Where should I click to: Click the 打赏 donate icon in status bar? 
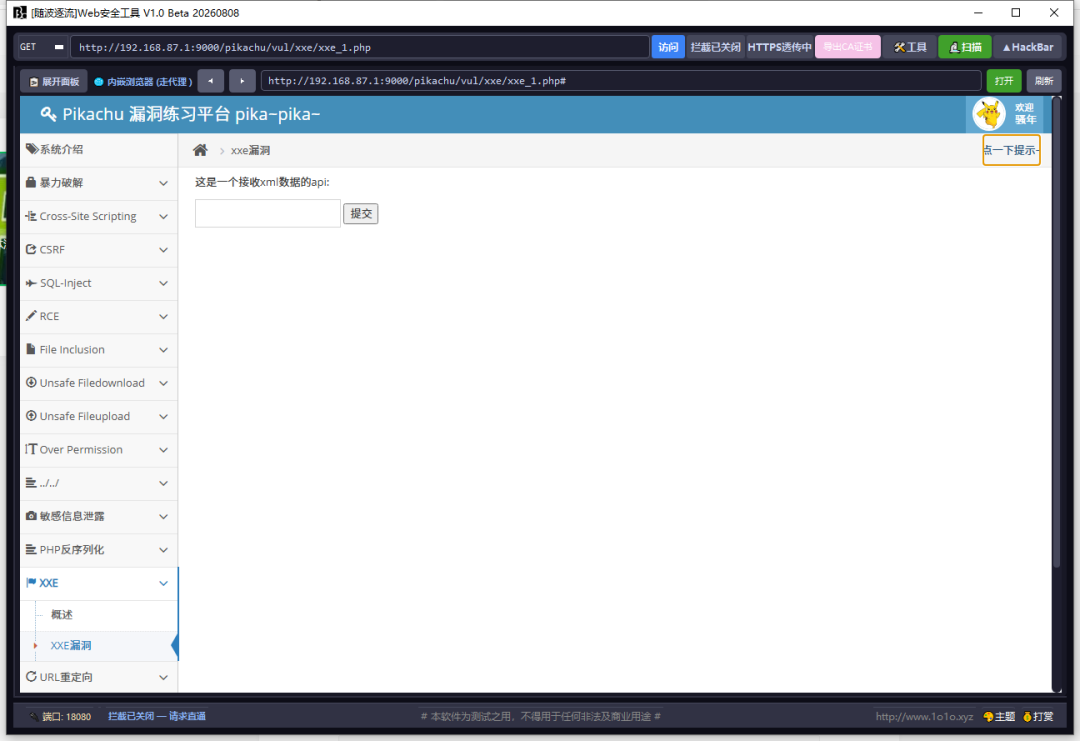tap(1038, 716)
